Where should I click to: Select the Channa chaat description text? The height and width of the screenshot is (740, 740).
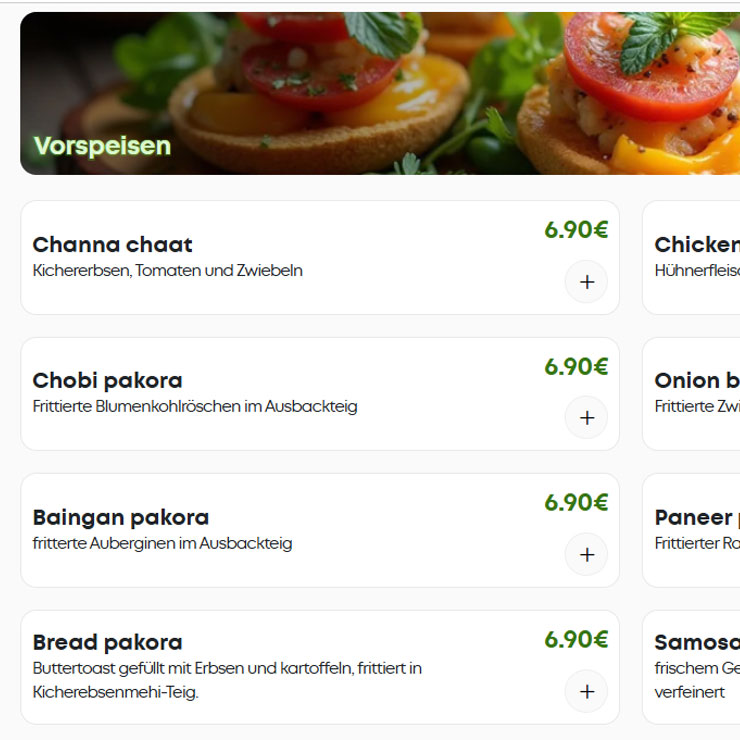(x=167, y=271)
